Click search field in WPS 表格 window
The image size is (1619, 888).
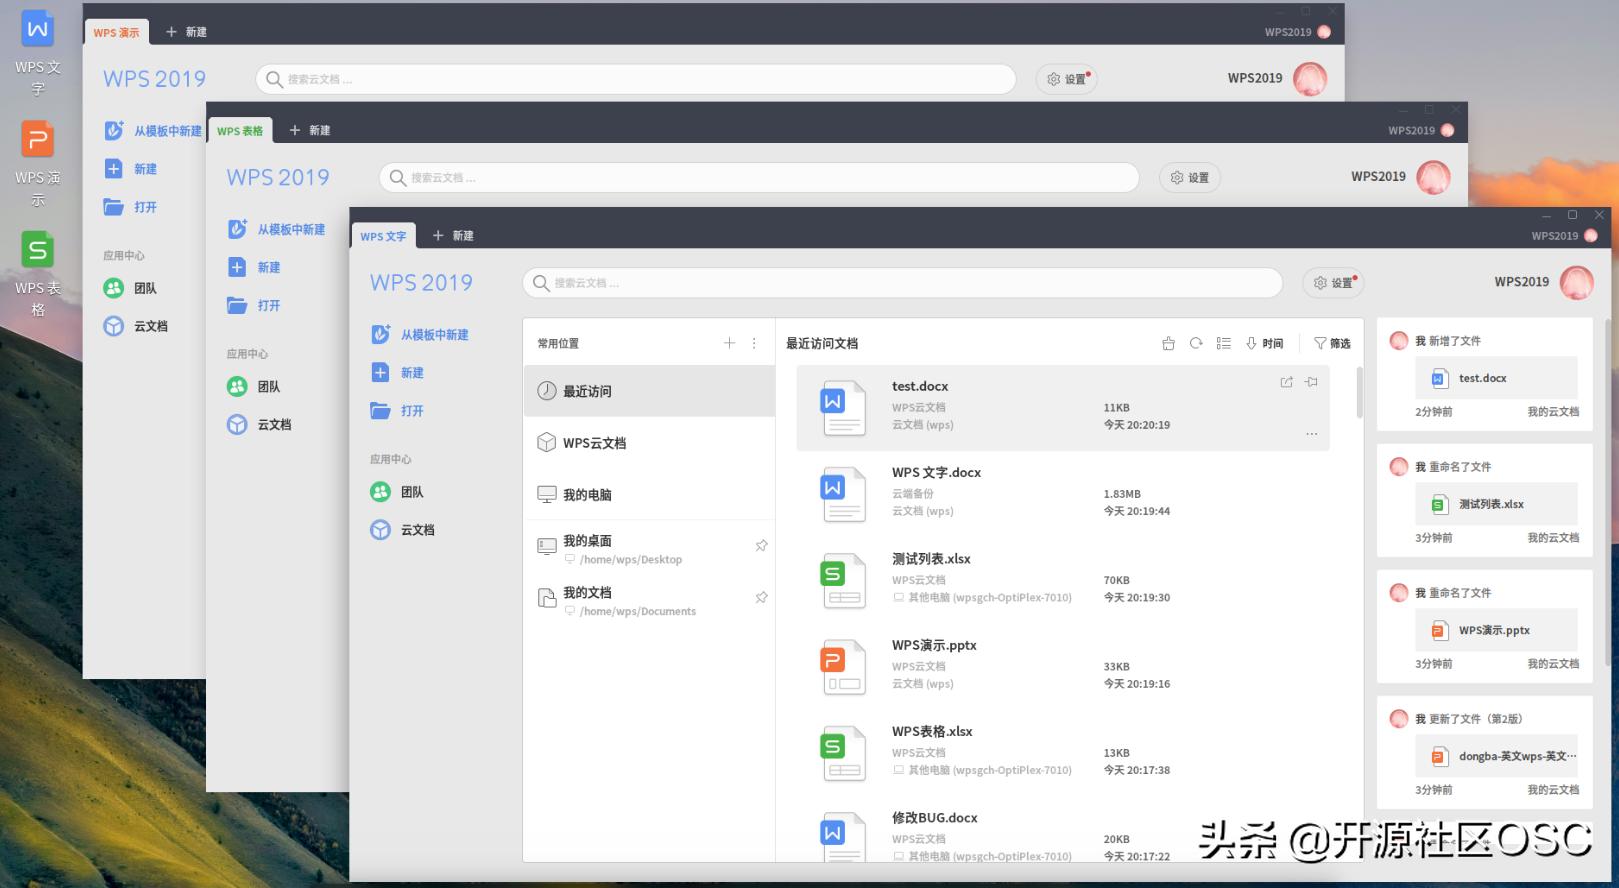[x=759, y=178]
